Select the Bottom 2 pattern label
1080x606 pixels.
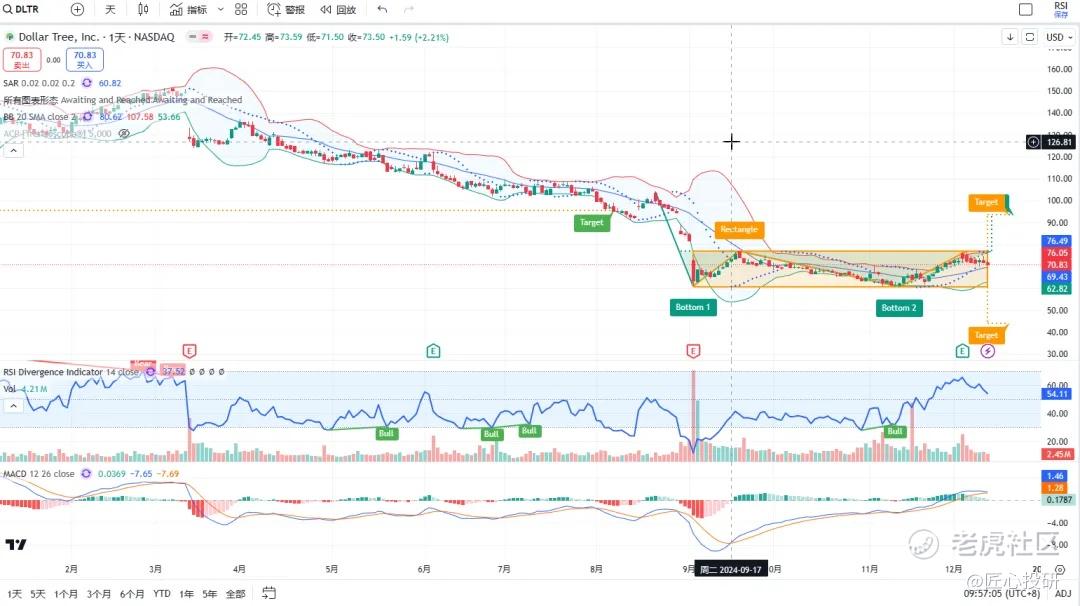[x=899, y=308]
